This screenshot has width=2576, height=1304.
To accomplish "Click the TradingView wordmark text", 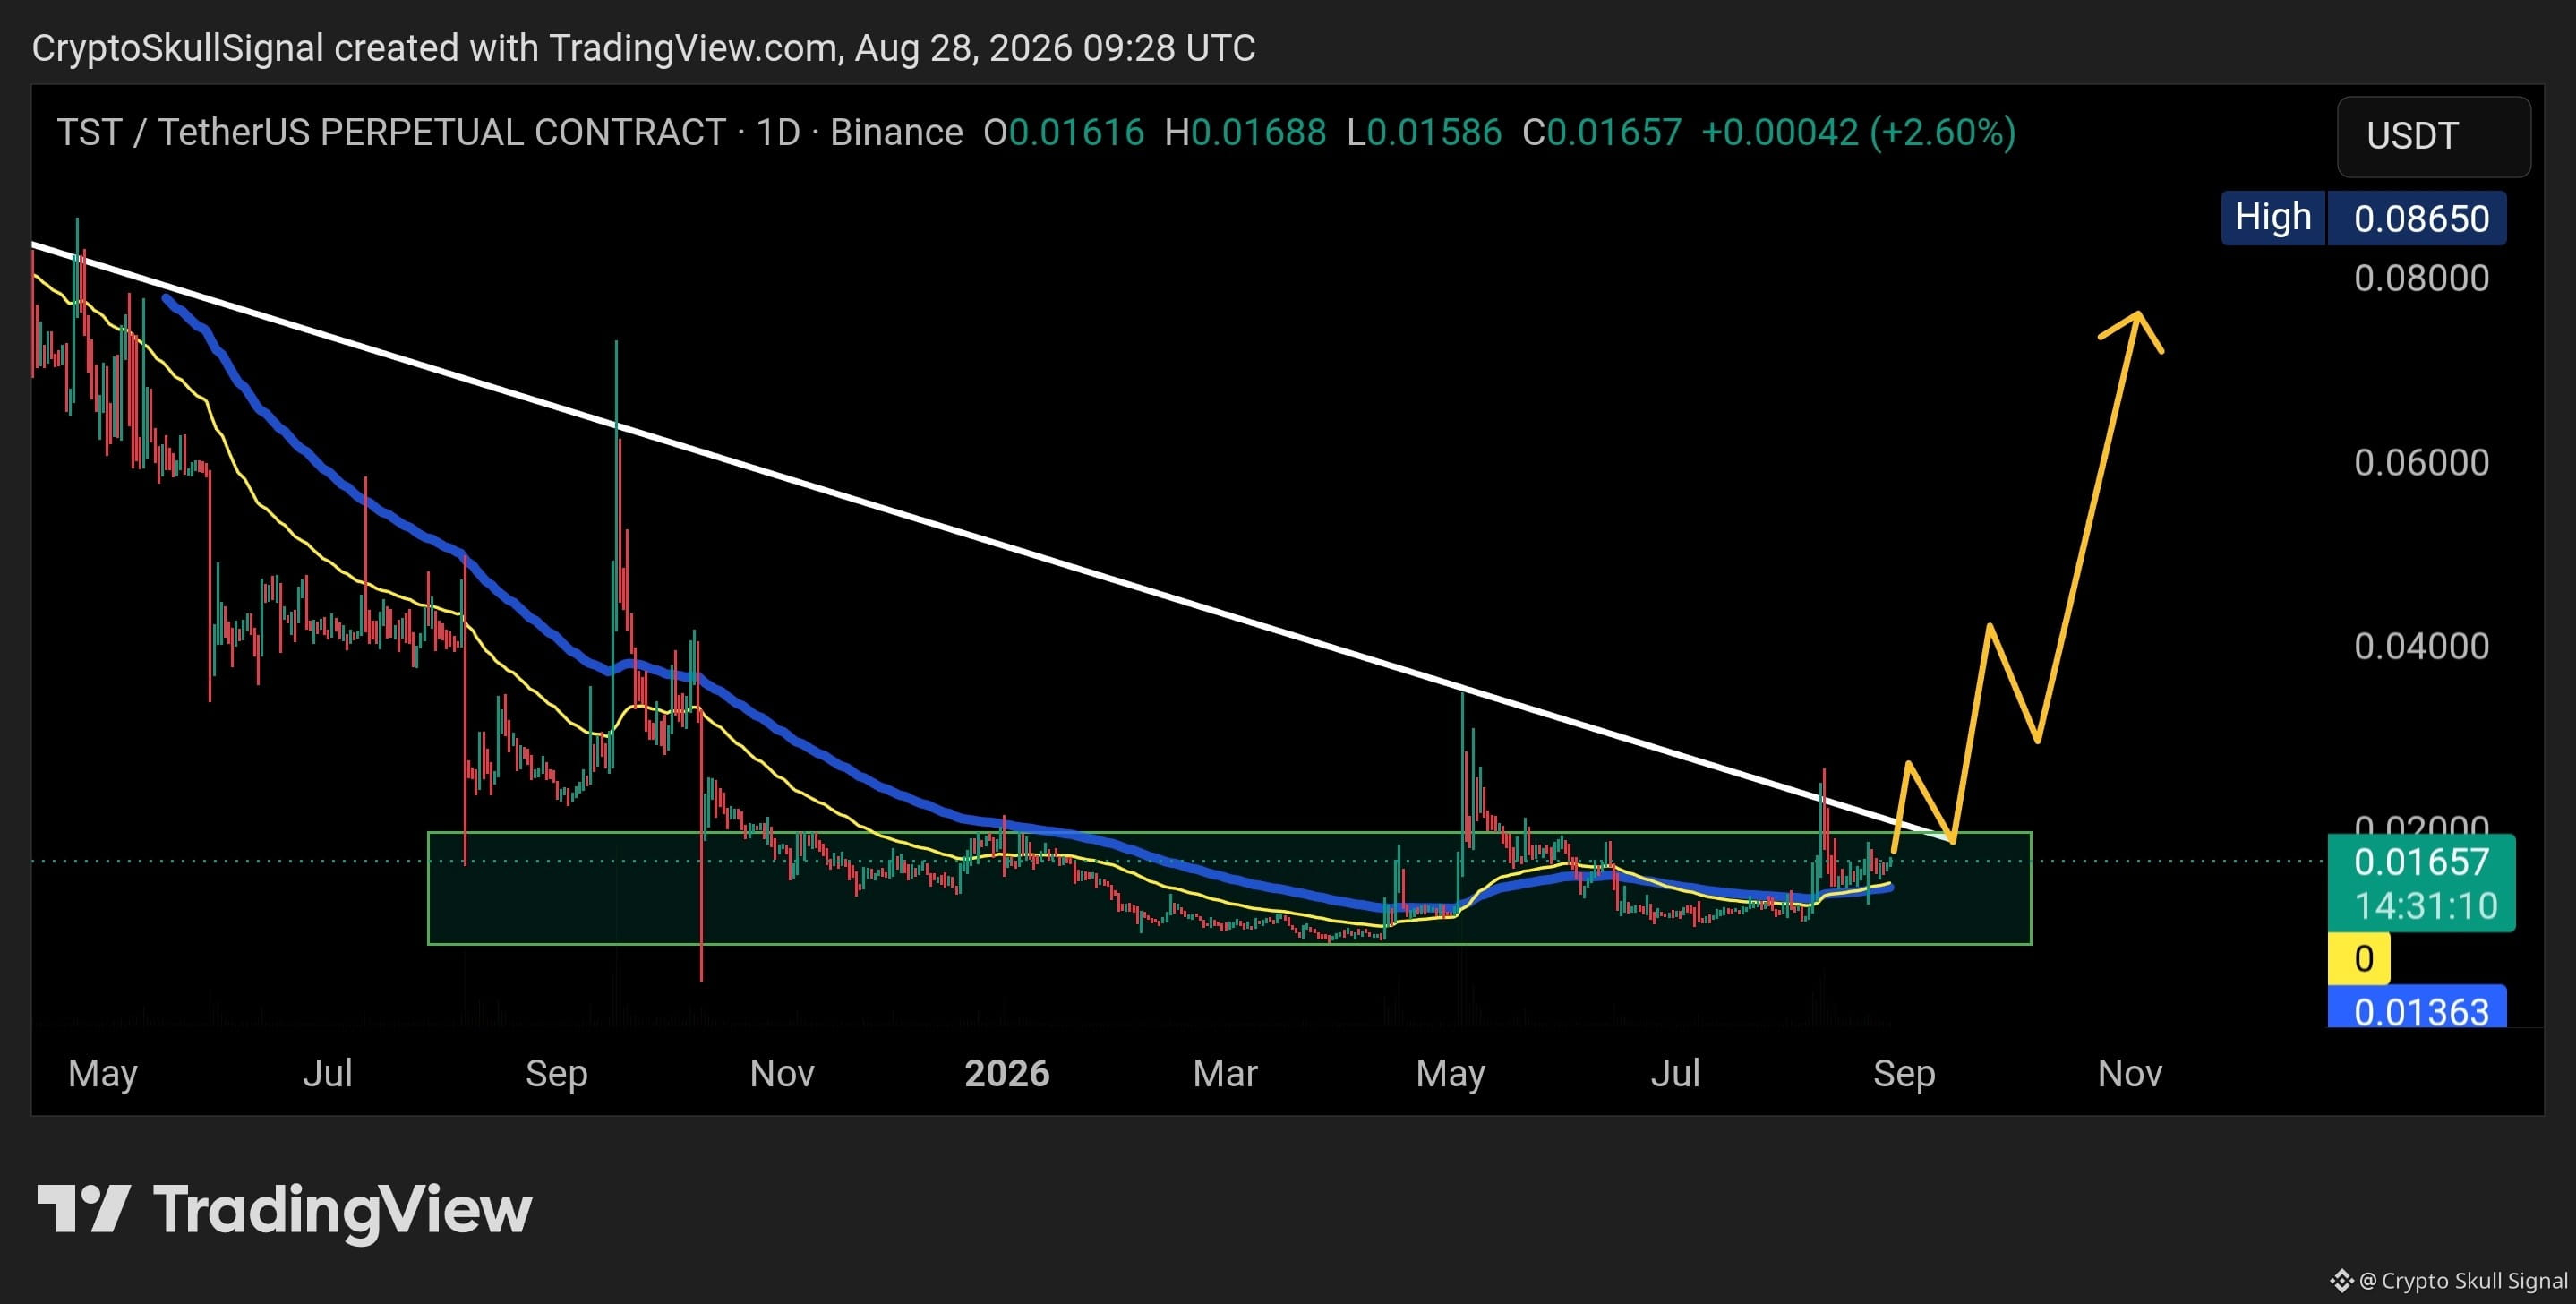I will tap(342, 1211).
